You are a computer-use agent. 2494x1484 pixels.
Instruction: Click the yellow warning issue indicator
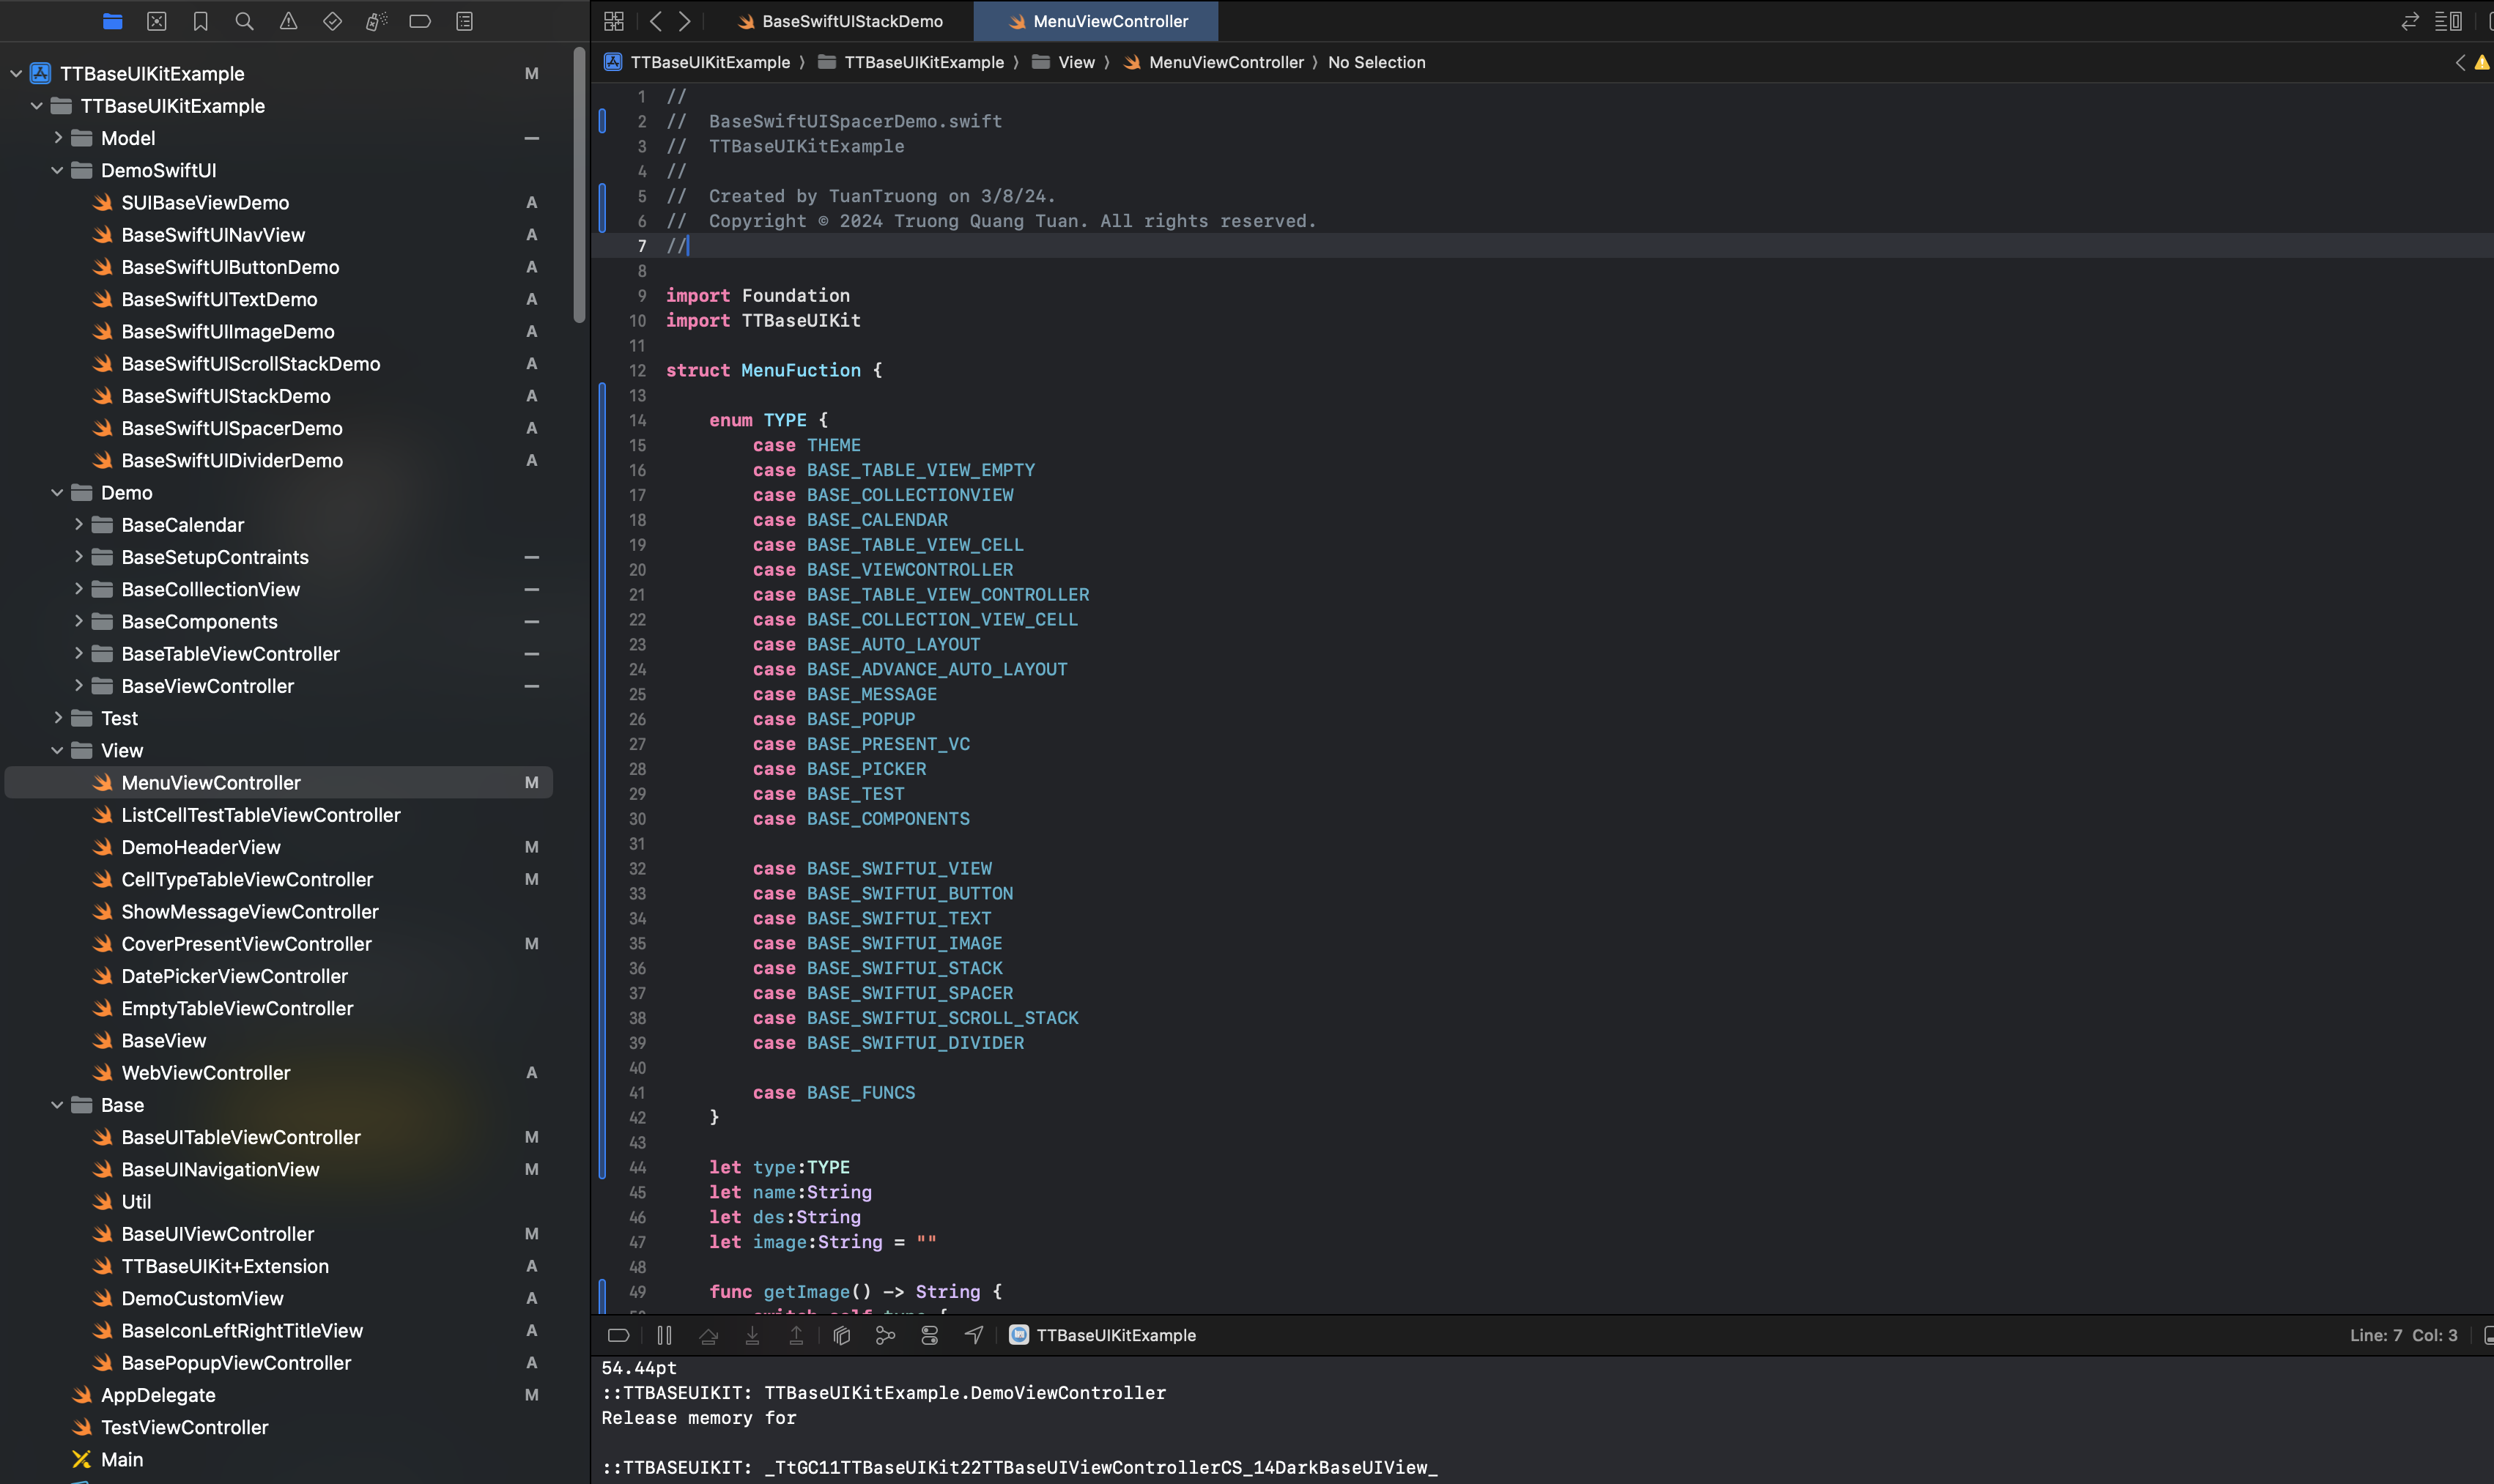pos(2482,62)
